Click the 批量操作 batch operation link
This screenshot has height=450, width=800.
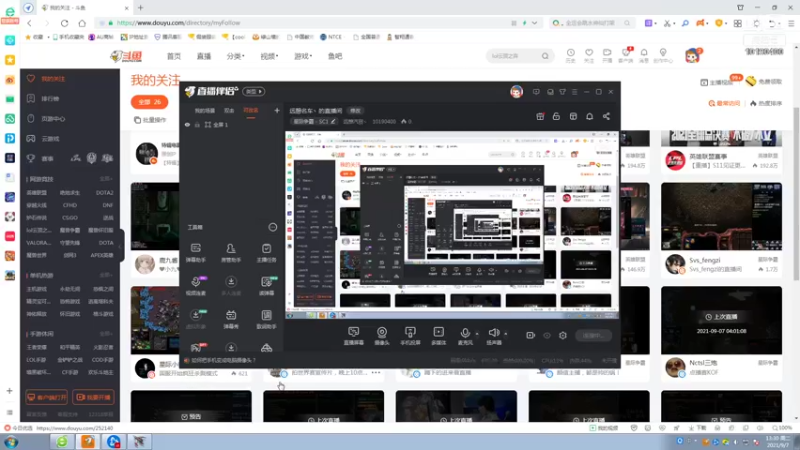(x=151, y=120)
